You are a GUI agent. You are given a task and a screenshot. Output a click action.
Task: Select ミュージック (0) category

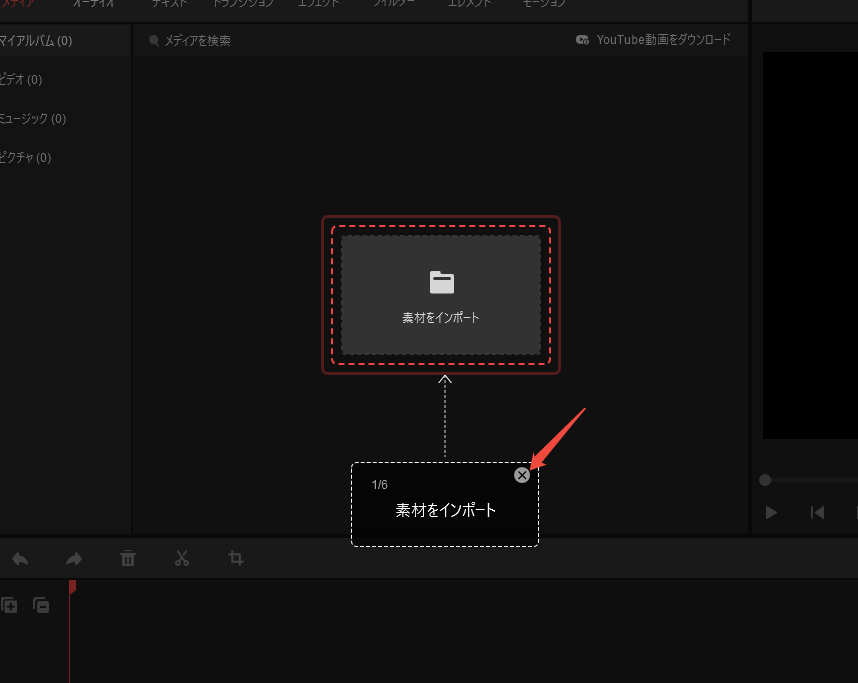pos(33,119)
